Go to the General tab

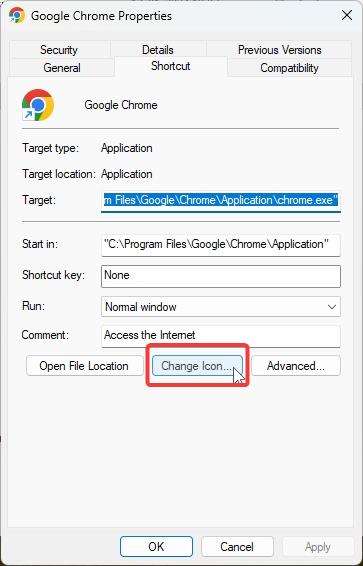click(62, 68)
